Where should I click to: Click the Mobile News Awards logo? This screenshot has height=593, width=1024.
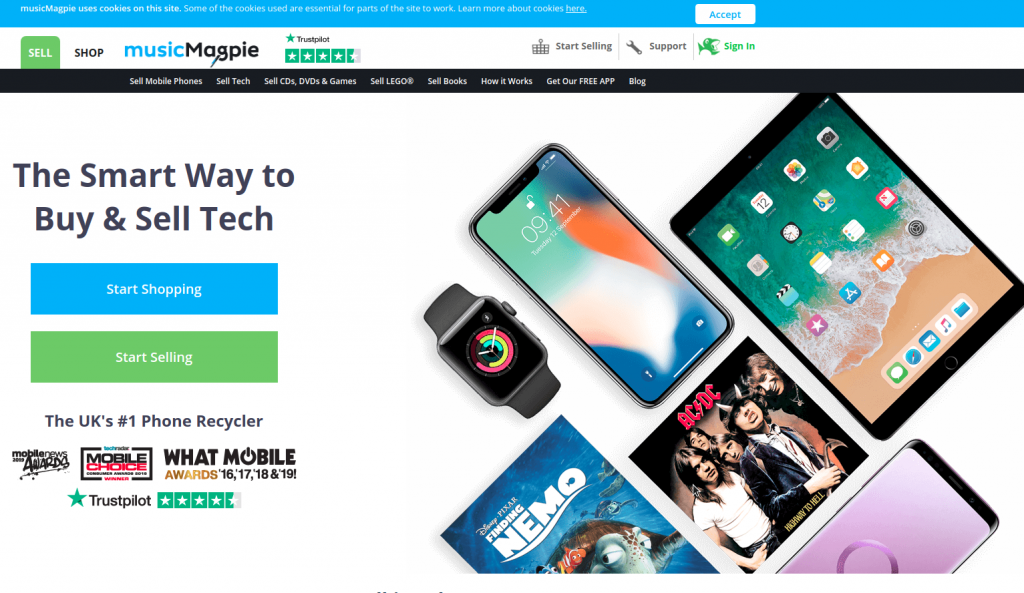(x=40, y=464)
